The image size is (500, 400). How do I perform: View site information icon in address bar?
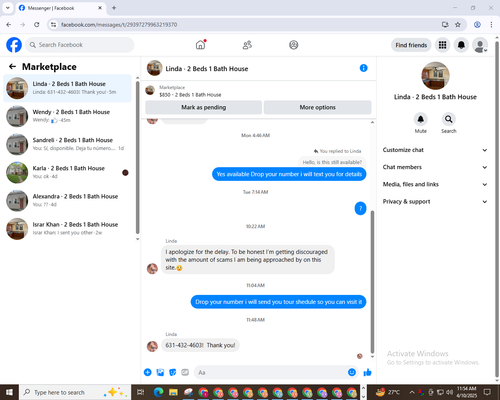click(53, 24)
